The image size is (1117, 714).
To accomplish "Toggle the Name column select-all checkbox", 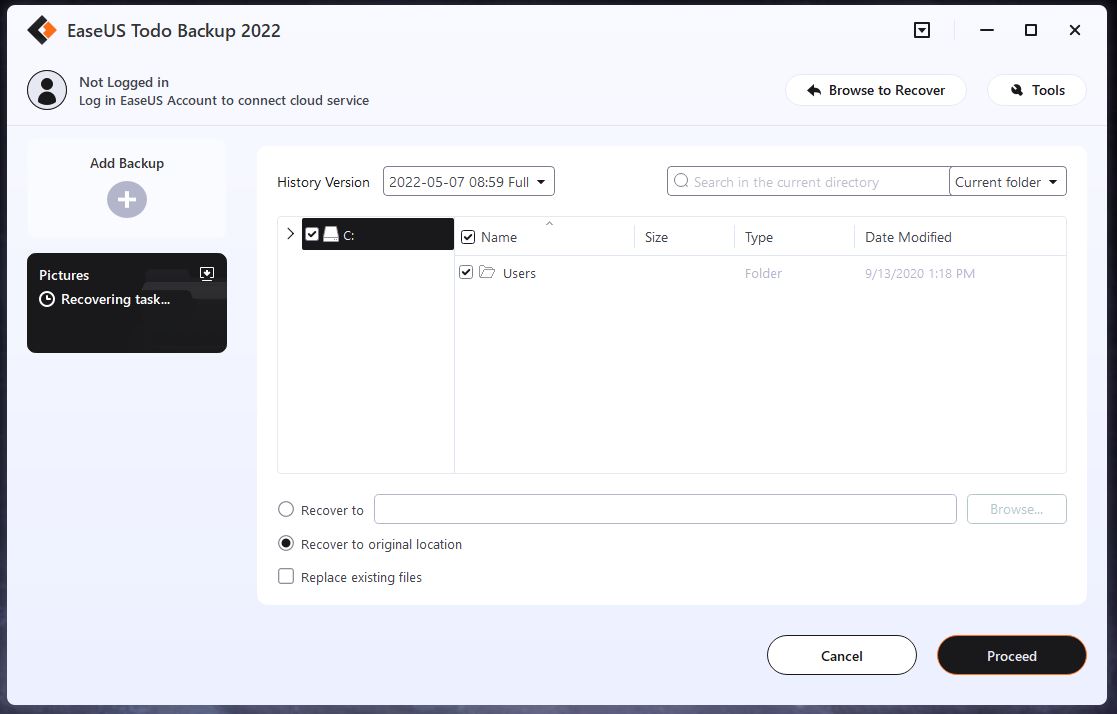I will (x=468, y=237).
